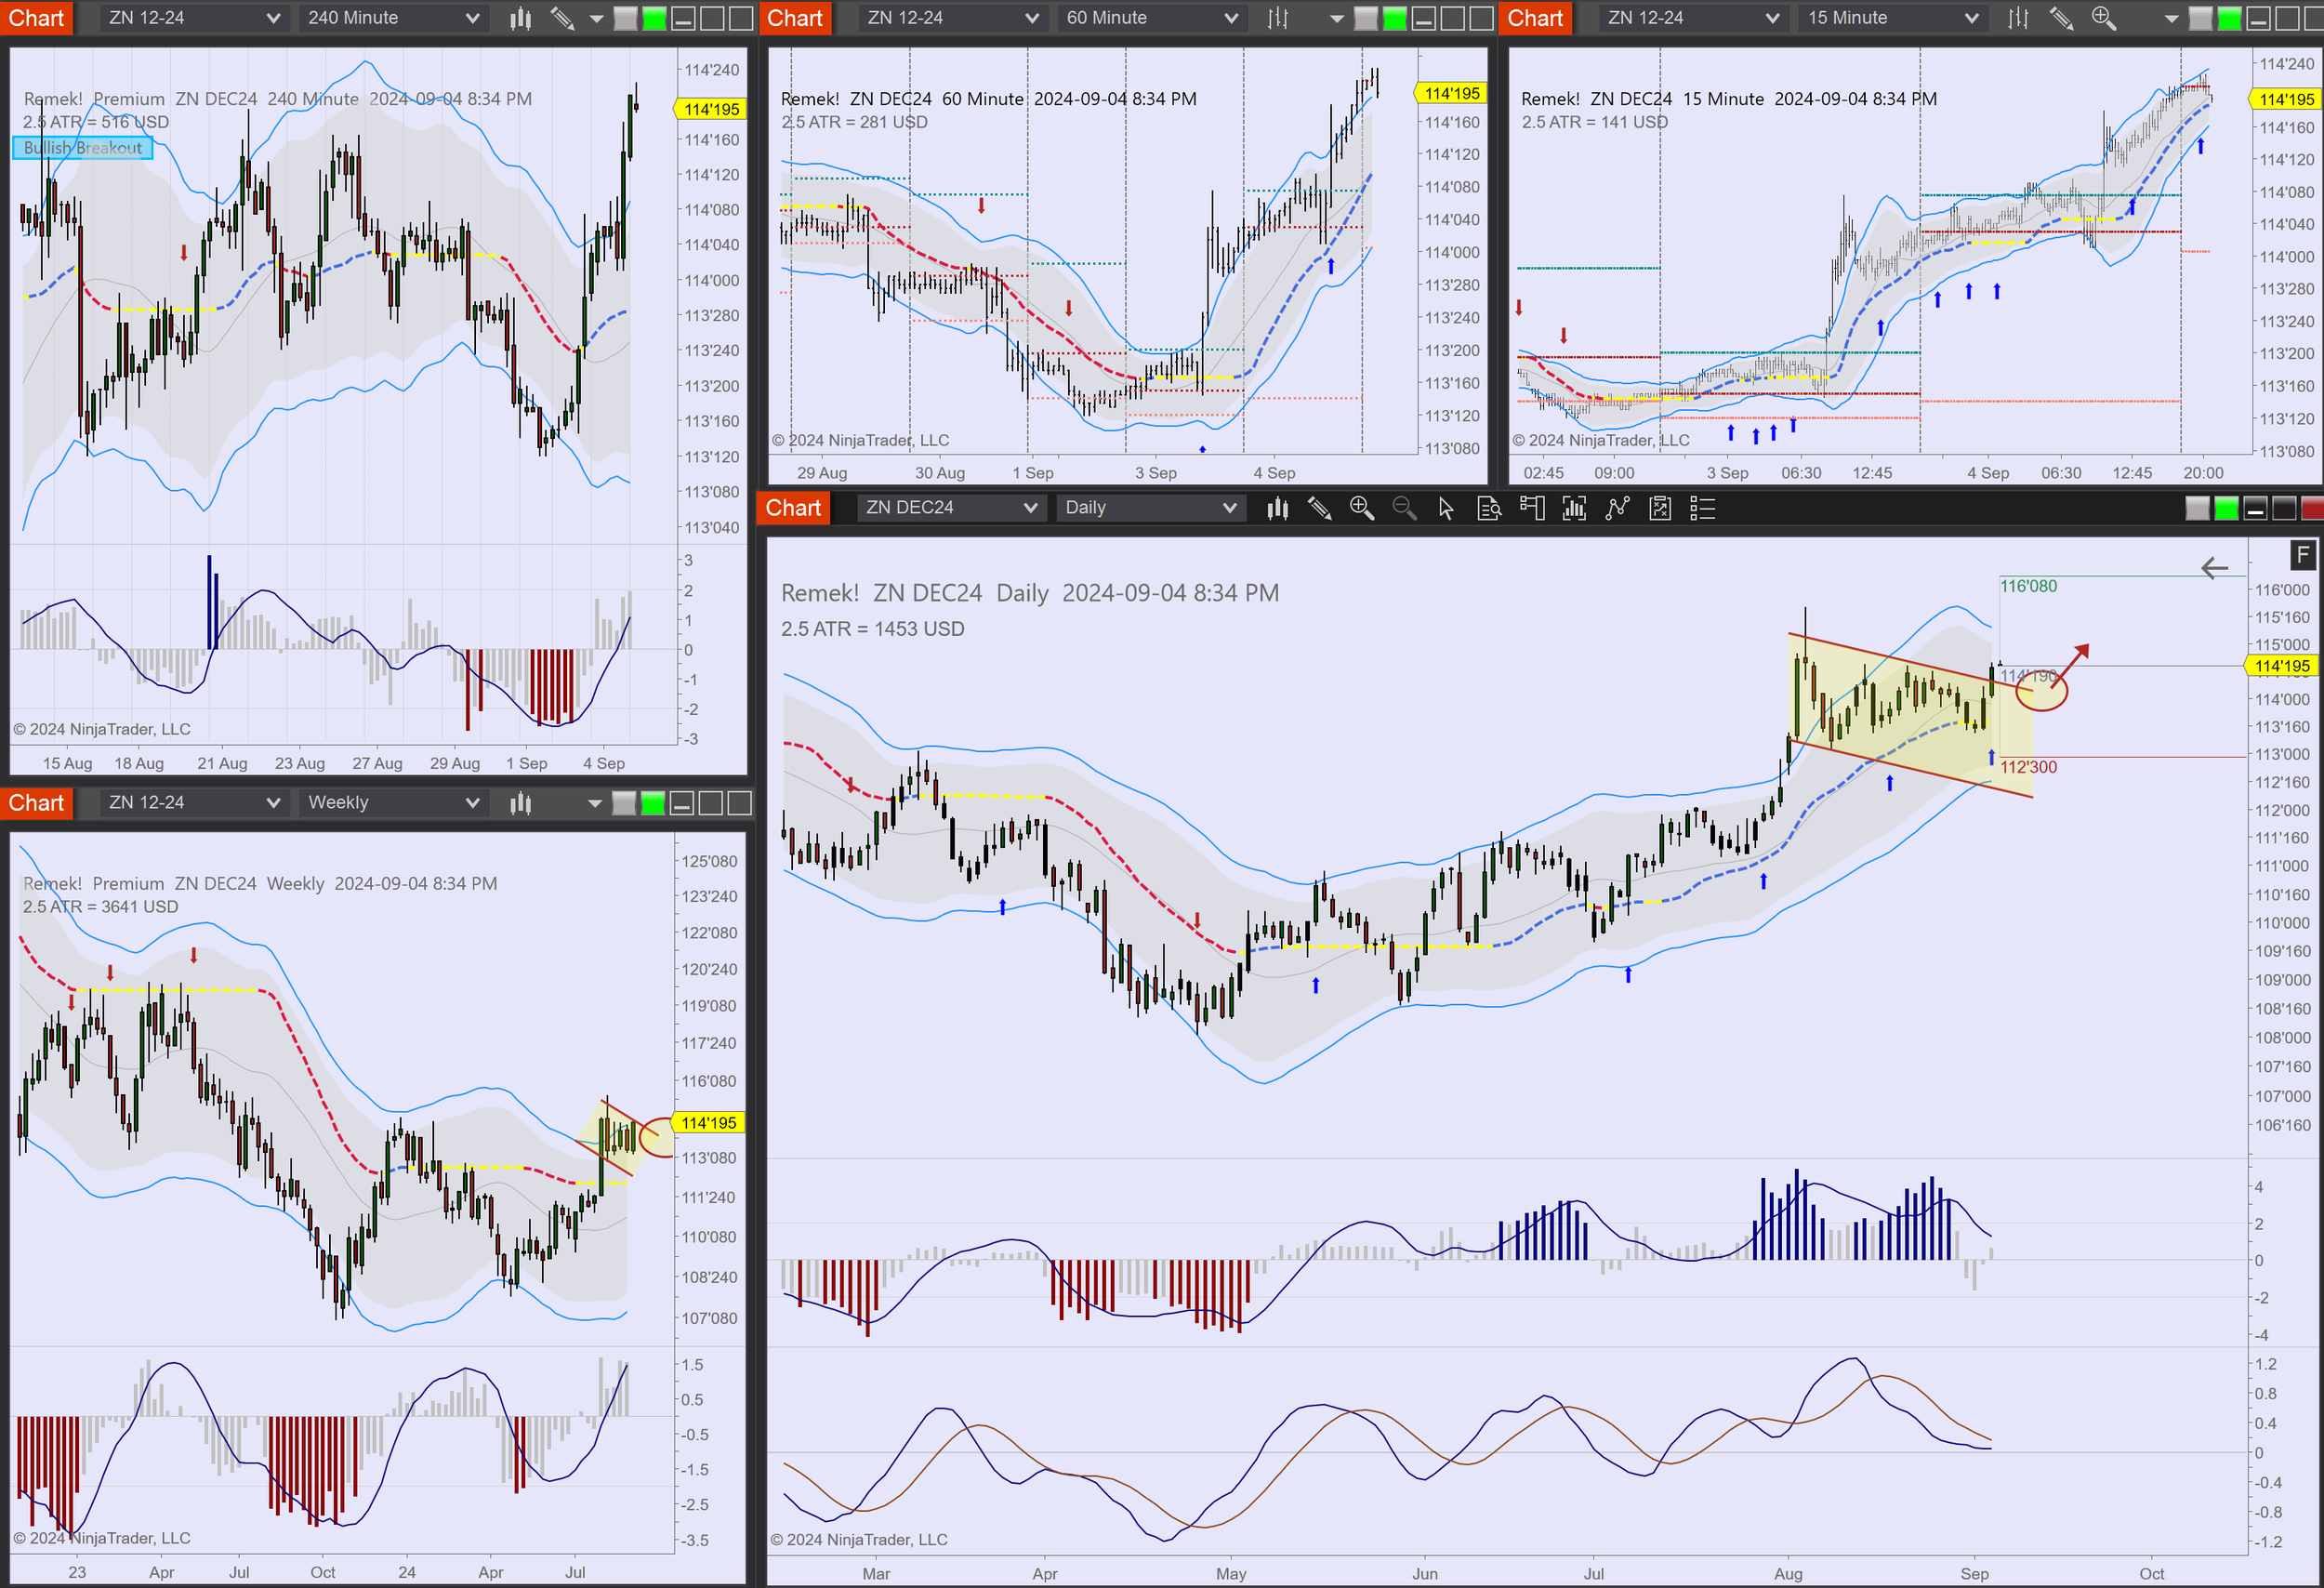Open Indicators icon in Daily chart toolbar
Viewport: 2324px width, 1588px height.
point(1617,508)
